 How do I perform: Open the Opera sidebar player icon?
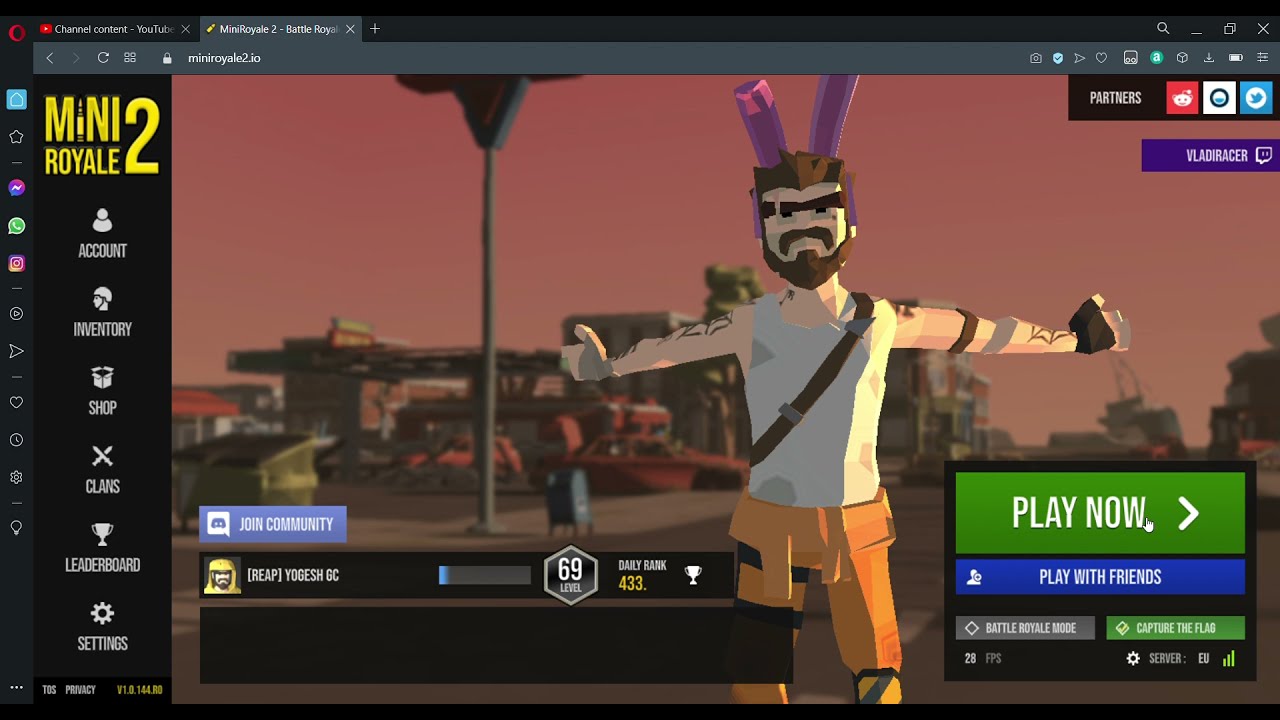(16, 314)
